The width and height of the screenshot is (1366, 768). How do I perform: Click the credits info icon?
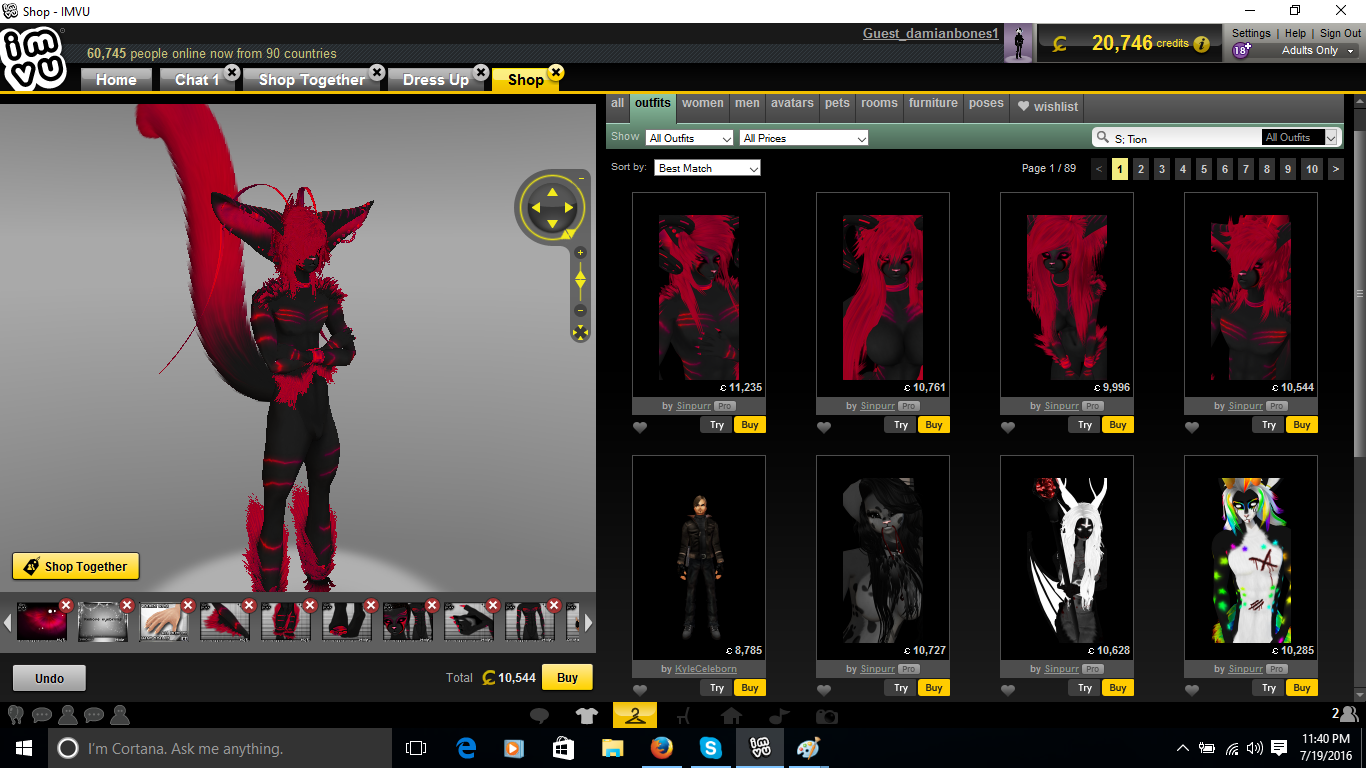[x=1202, y=44]
